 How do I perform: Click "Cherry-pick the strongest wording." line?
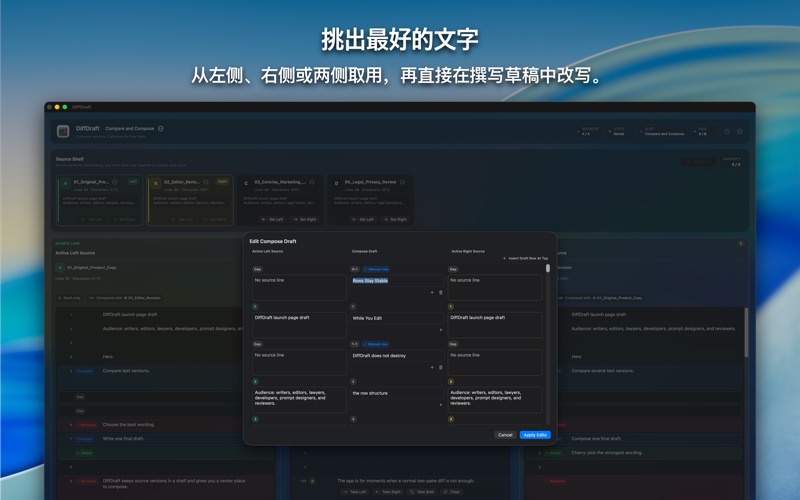(607, 453)
